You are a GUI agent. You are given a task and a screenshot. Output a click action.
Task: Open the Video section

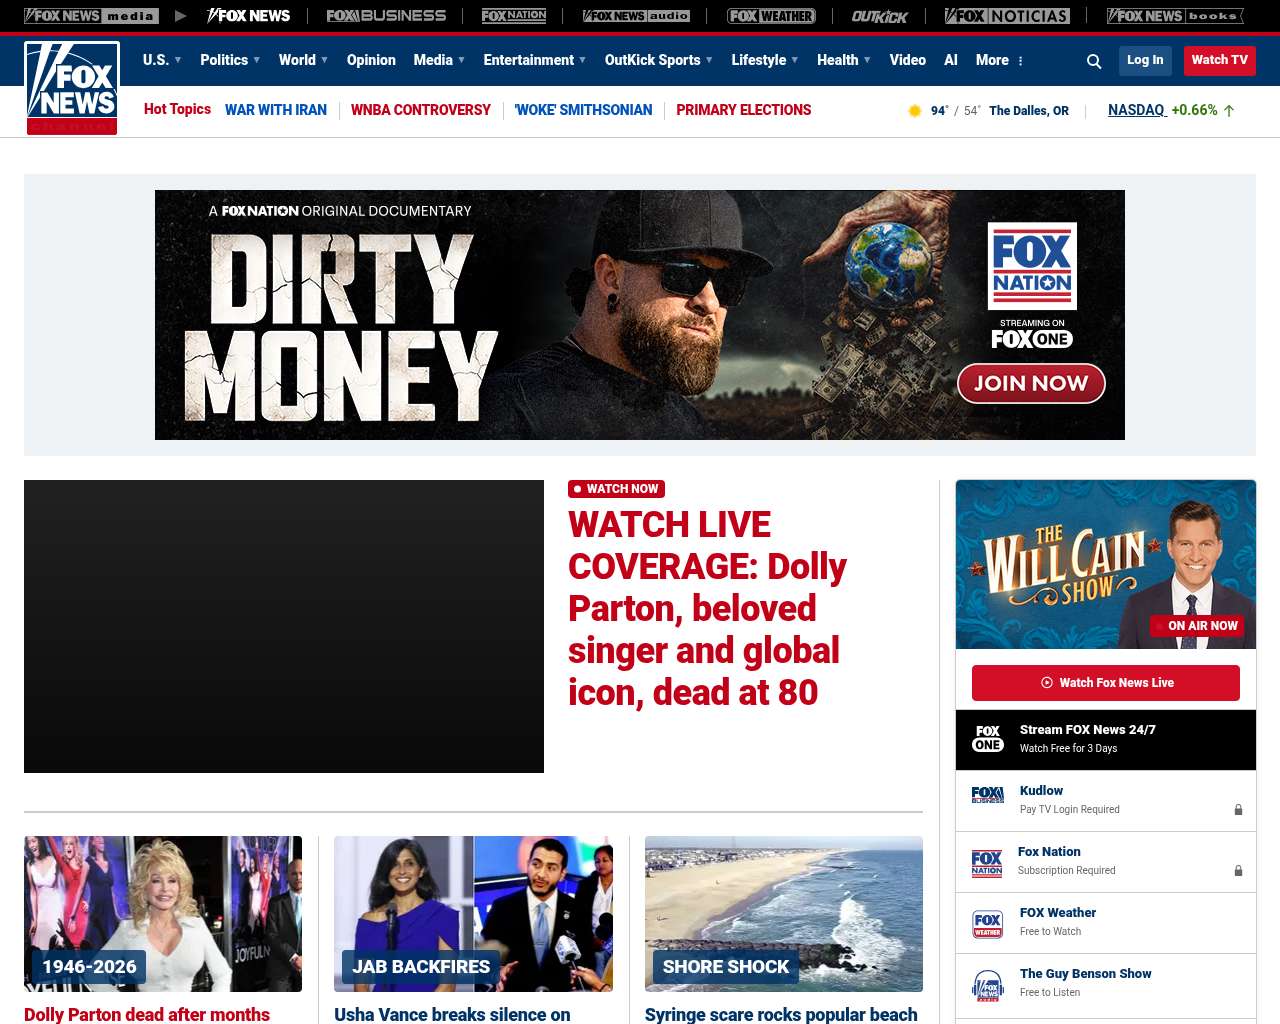pyautogui.click(x=908, y=60)
